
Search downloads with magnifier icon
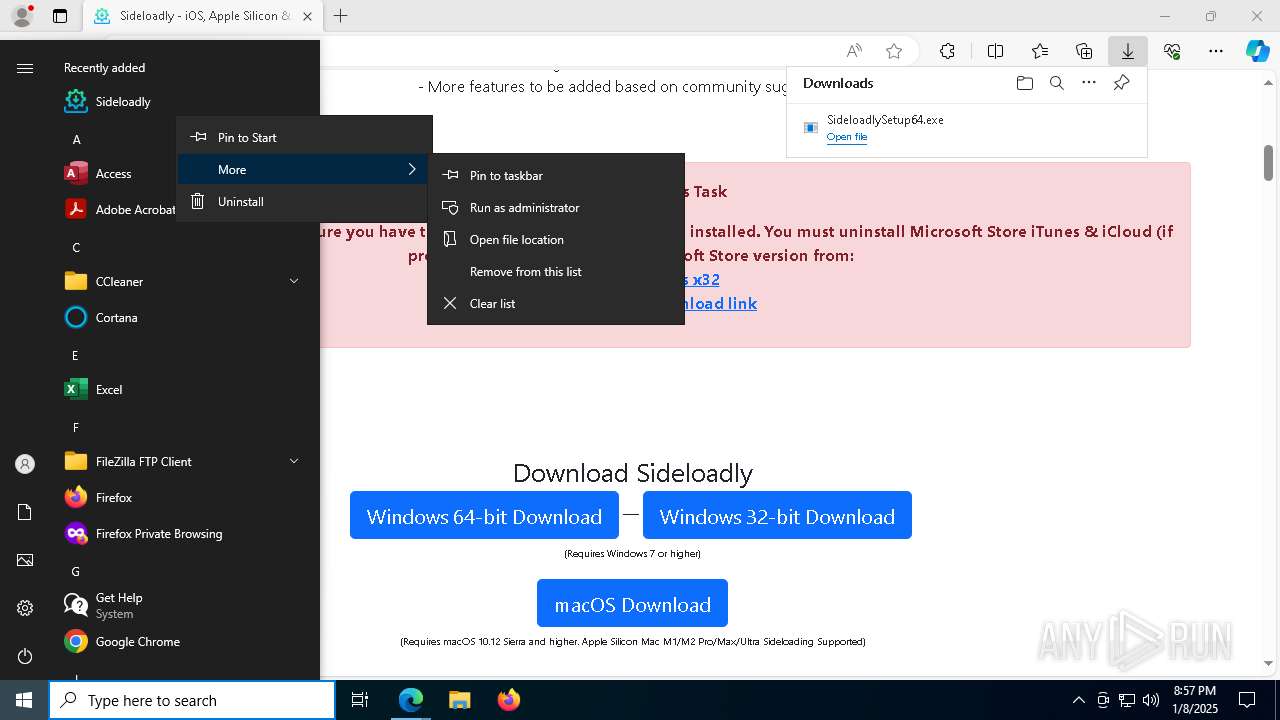[x=1056, y=83]
